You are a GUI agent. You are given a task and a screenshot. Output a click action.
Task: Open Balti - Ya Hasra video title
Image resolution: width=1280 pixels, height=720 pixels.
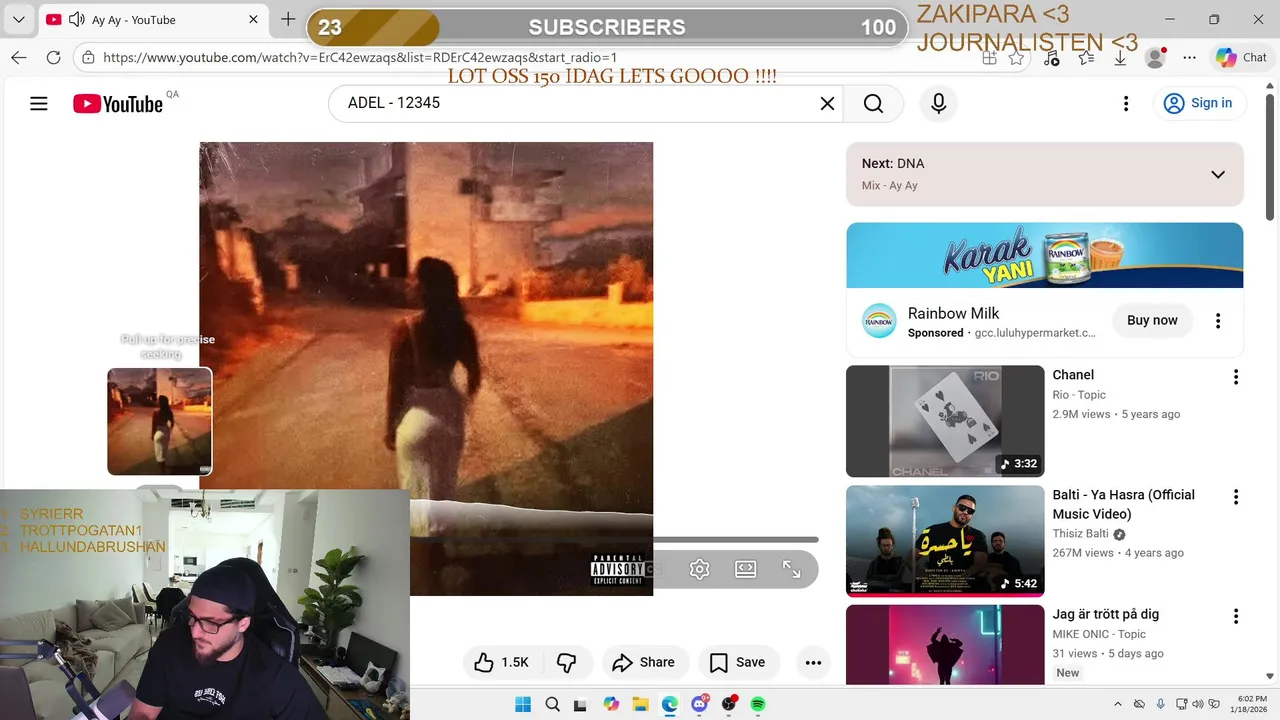click(1123, 504)
